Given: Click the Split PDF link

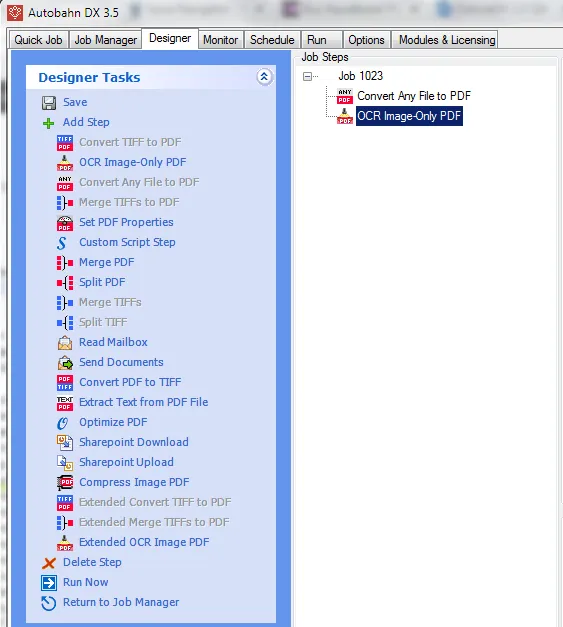Looking at the screenshot, I should pos(102,282).
